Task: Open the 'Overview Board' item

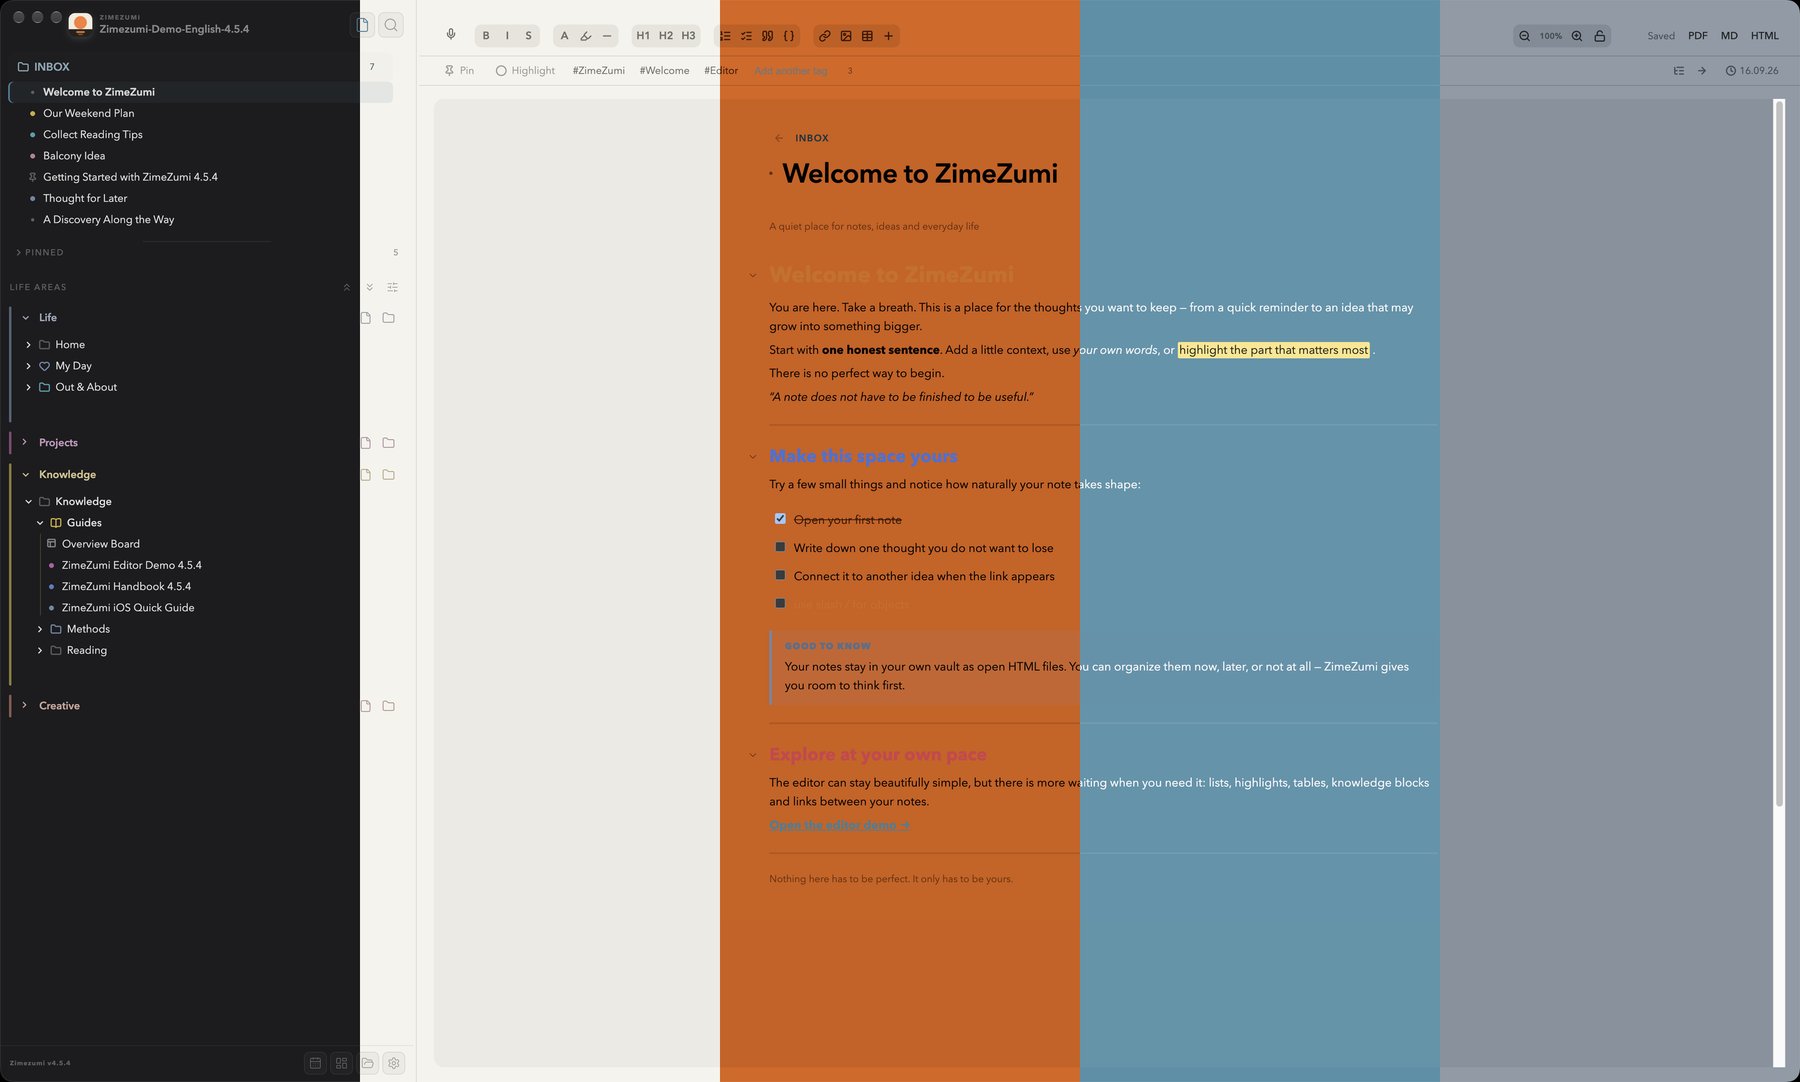Action: pyautogui.click(x=100, y=544)
